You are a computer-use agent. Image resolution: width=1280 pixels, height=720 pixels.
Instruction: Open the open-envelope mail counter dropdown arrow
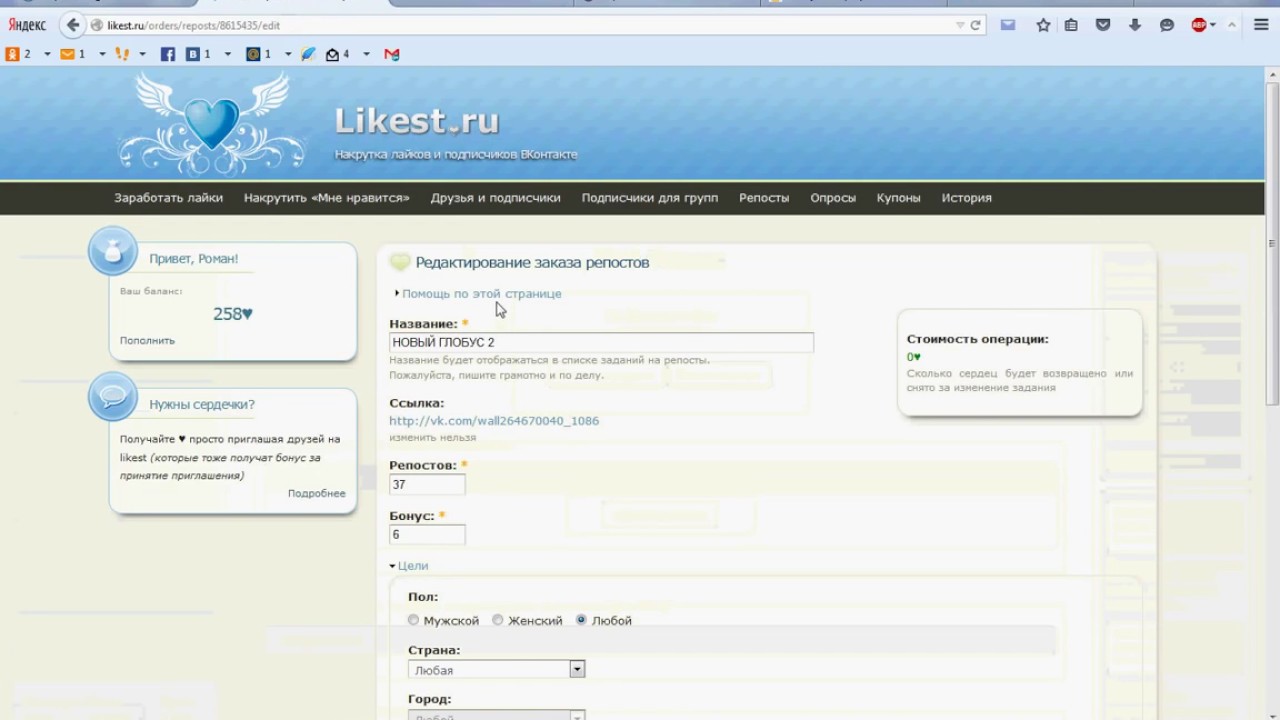click(366, 54)
